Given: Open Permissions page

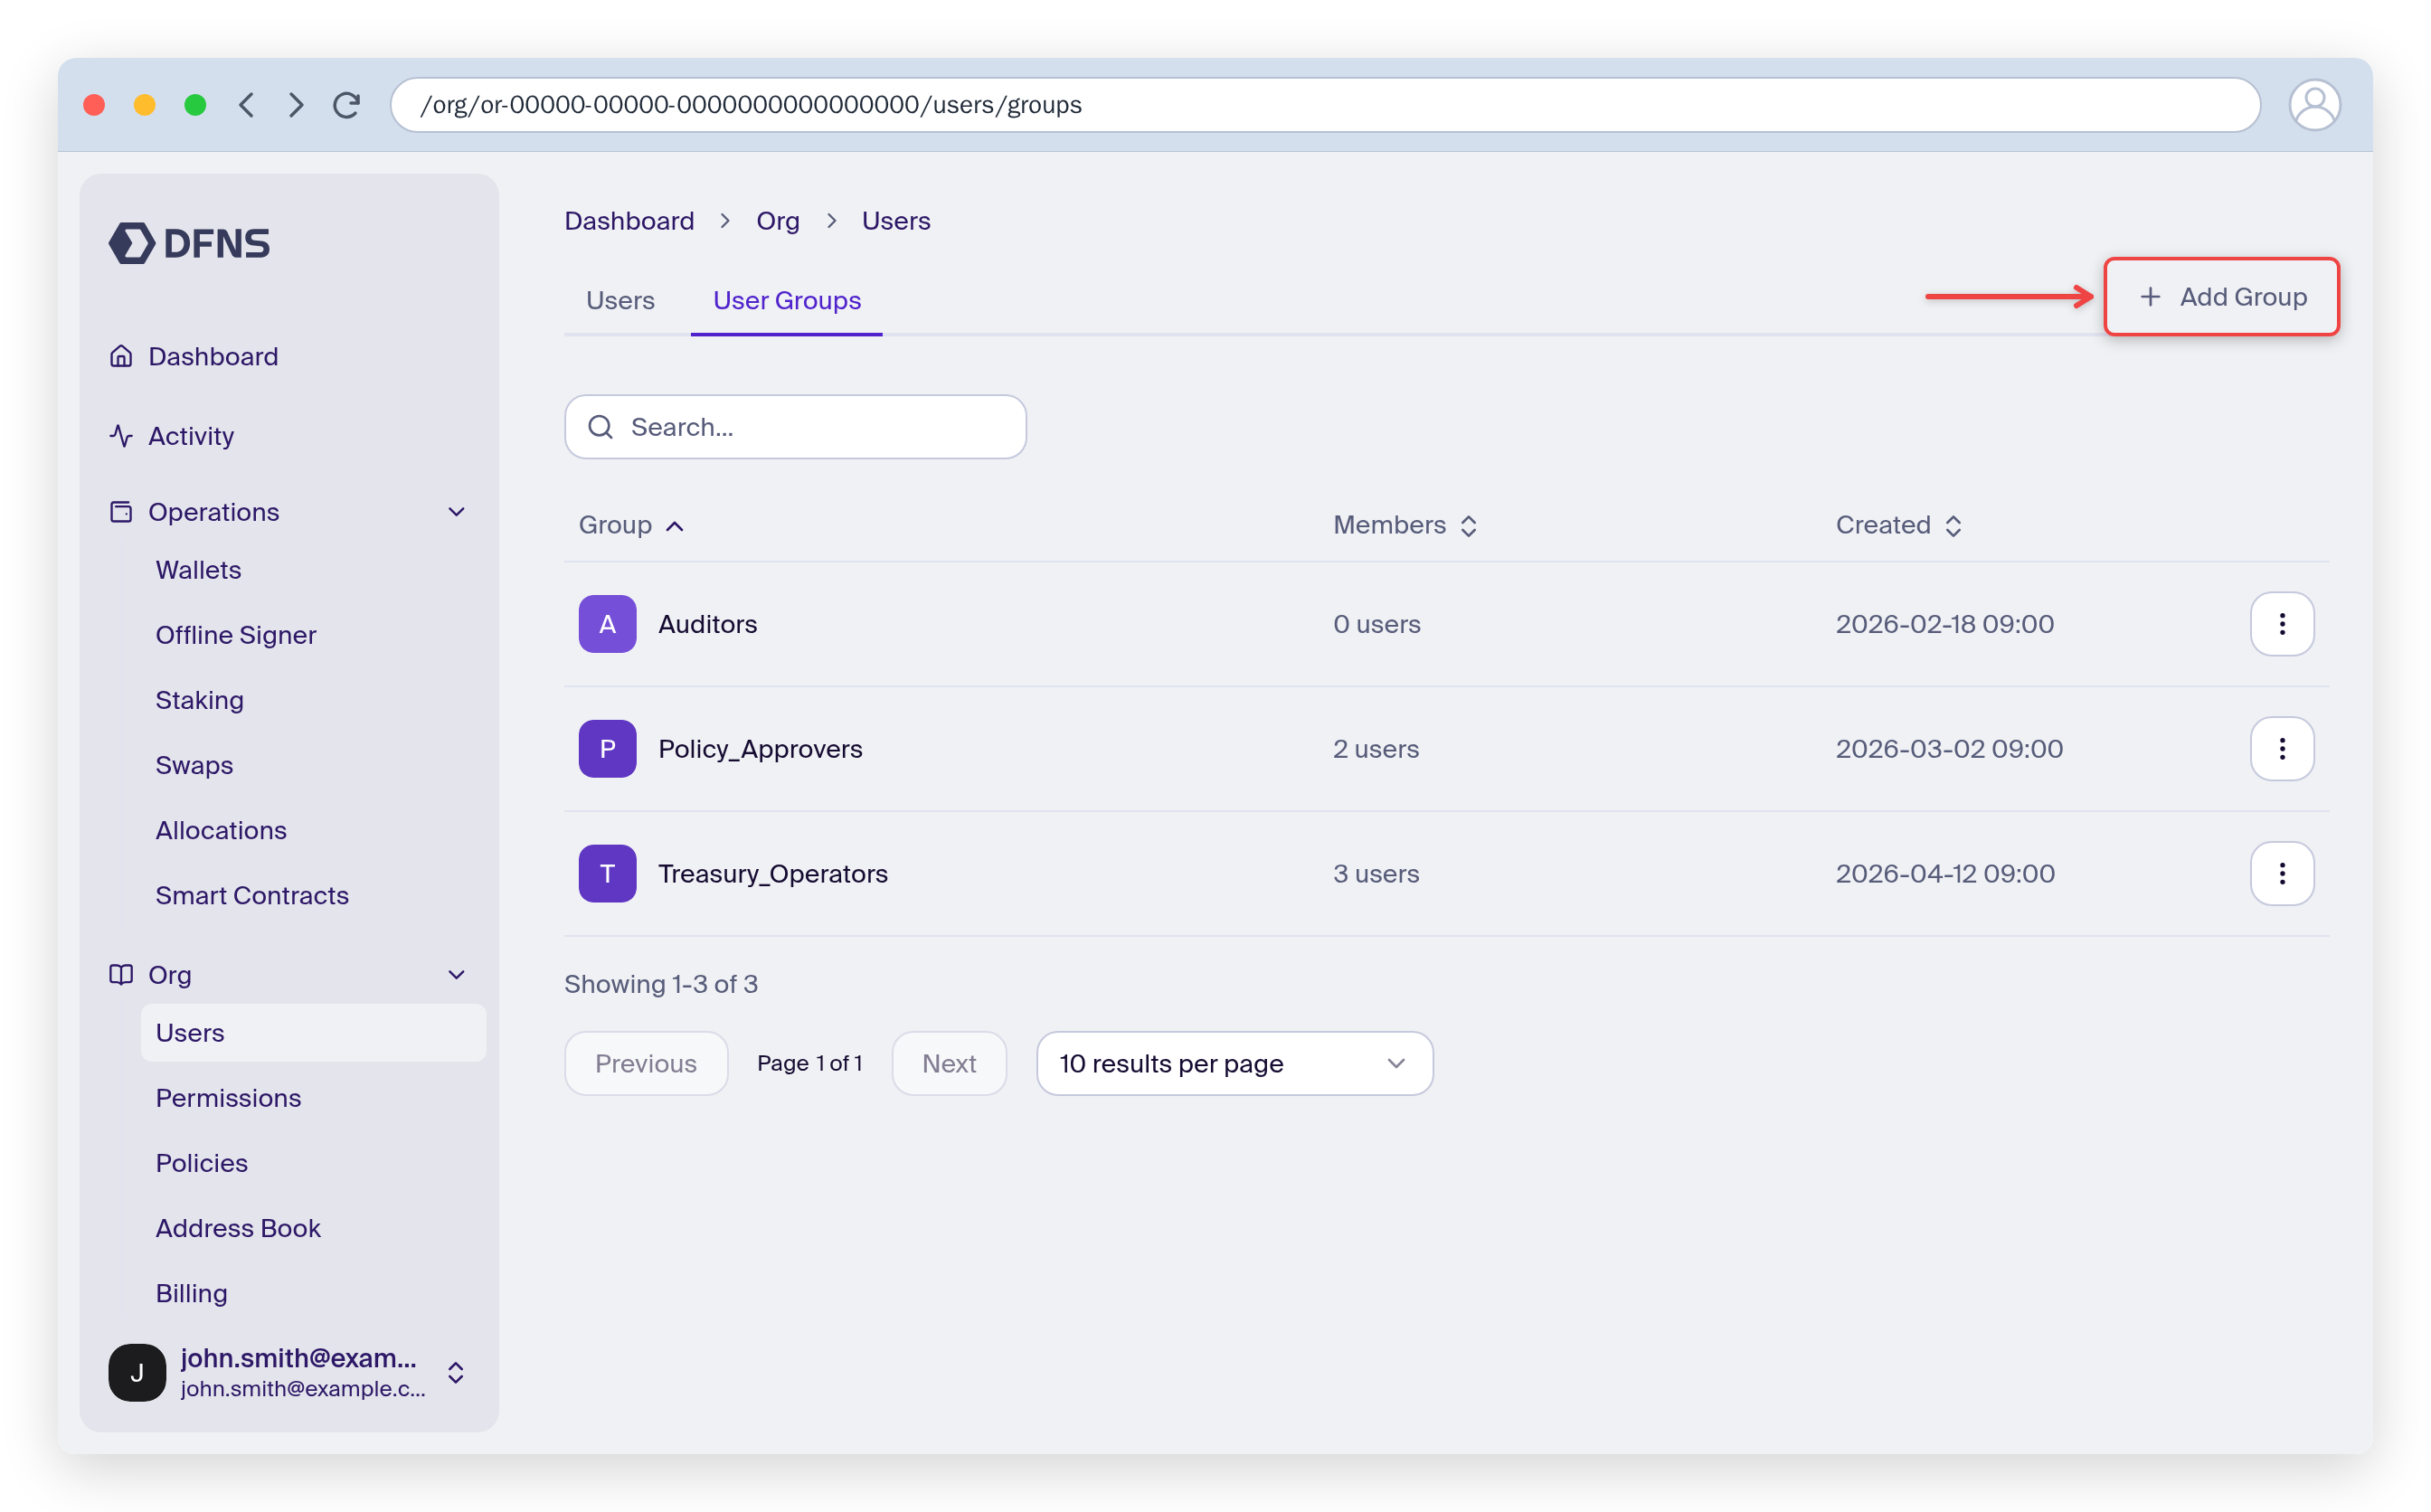Looking at the screenshot, I should pos(228,1098).
